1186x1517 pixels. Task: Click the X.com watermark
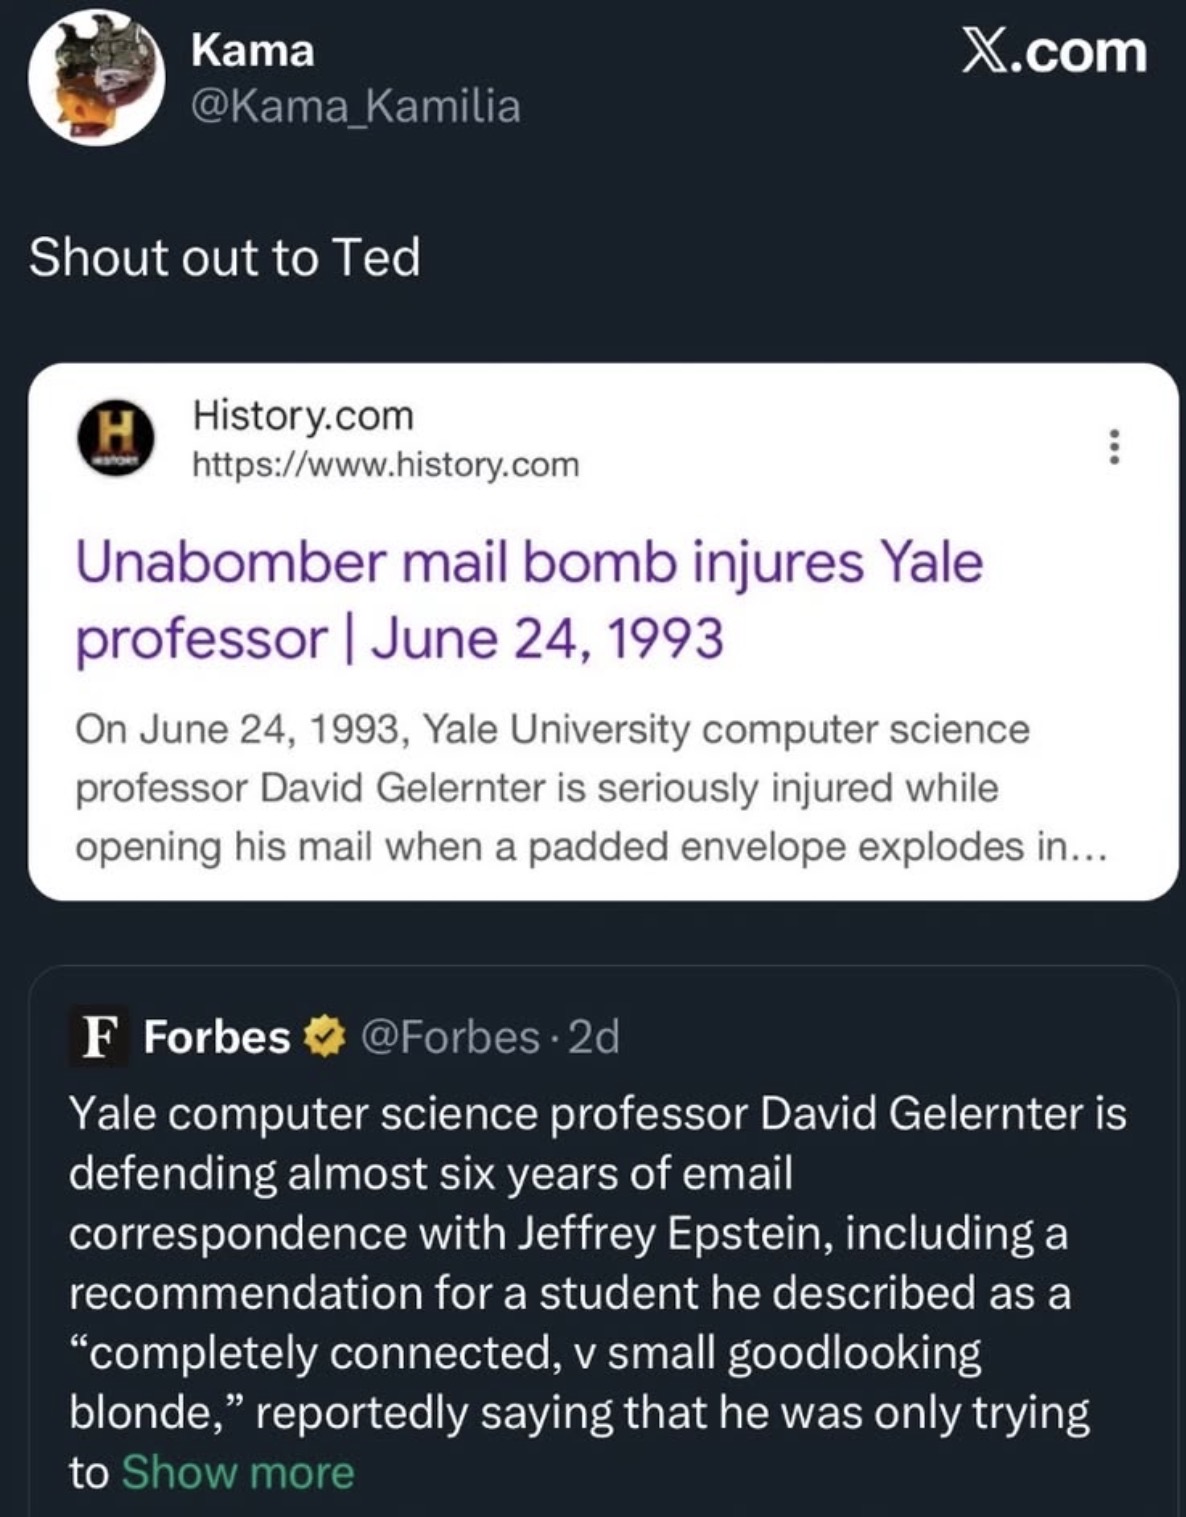point(1054,52)
